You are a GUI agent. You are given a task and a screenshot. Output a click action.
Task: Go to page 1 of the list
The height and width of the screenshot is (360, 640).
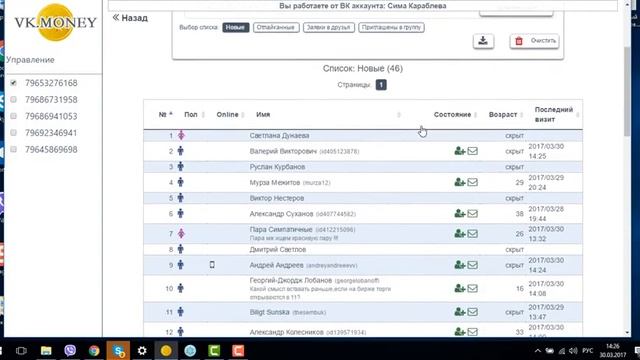[x=381, y=85]
